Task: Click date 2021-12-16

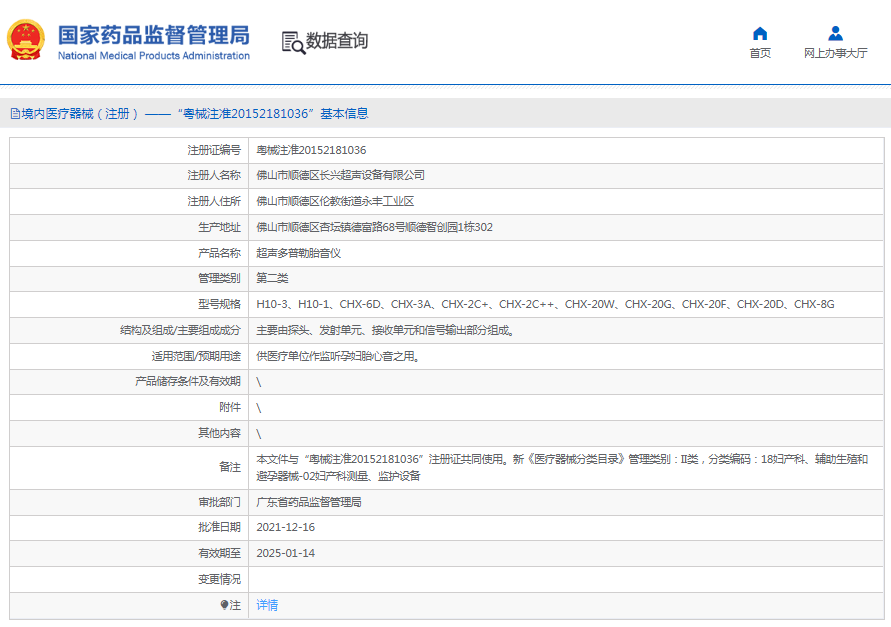Action: point(286,528)
